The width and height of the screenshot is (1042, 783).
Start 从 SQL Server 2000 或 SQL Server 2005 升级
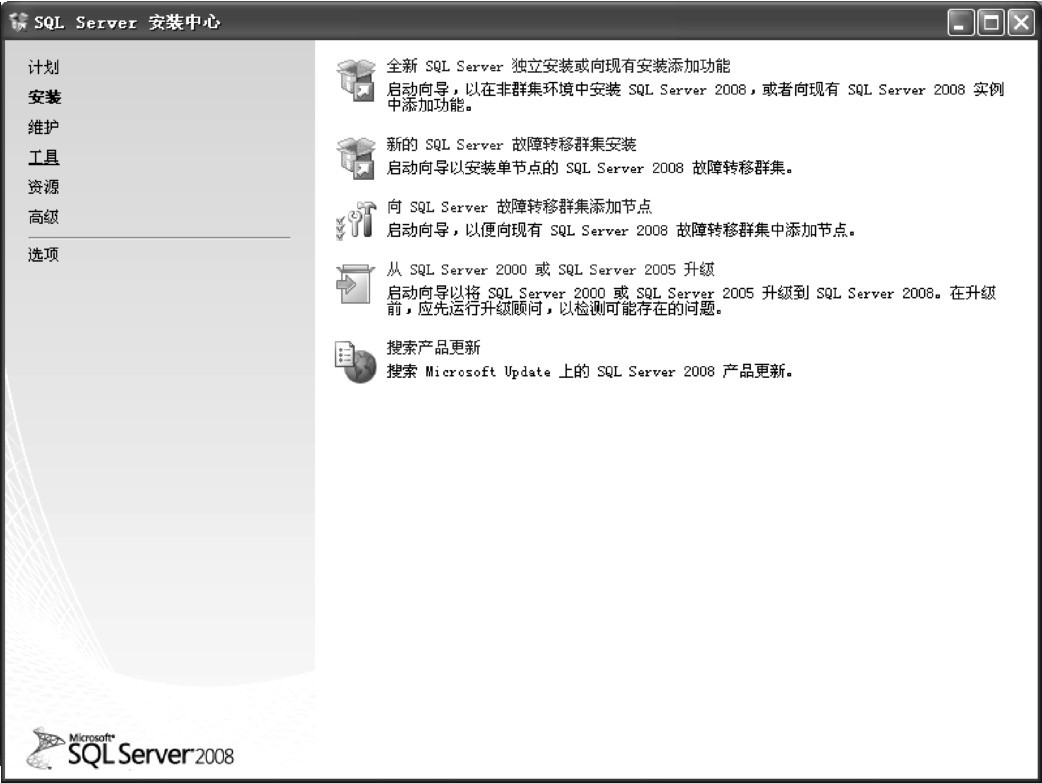tap(550, 269)
